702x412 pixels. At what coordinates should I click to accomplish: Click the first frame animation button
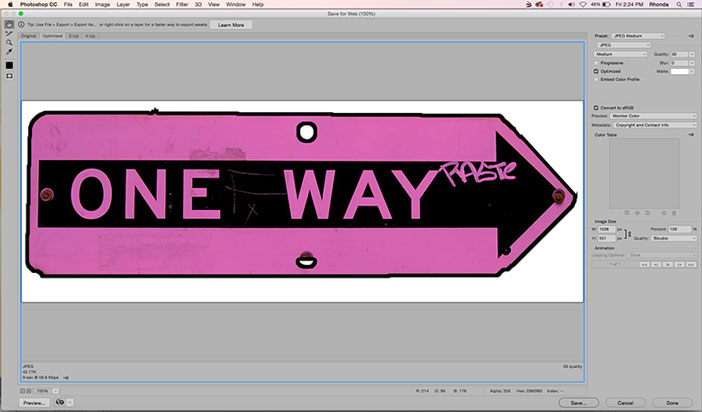tap(644, 265)
